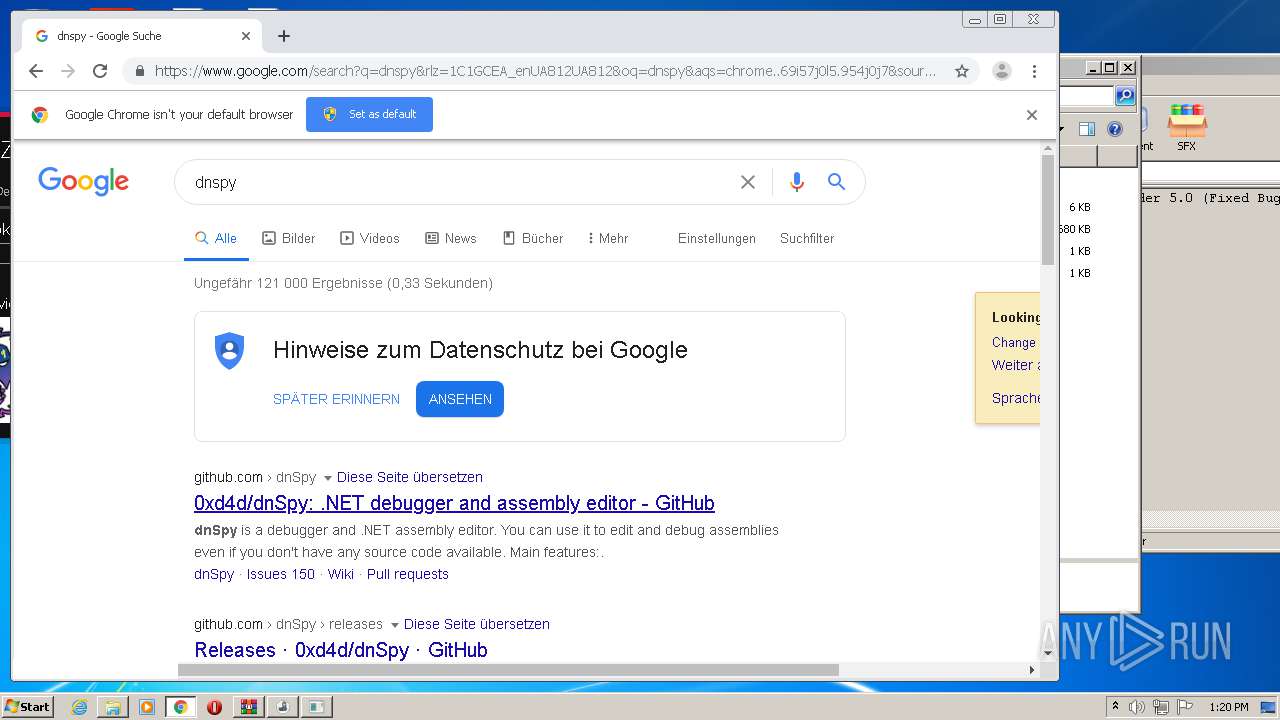Viewport: 1280px width, 720px height.
Task: Open the Chrome profile avatar
Action: (x=1001, y=71)
